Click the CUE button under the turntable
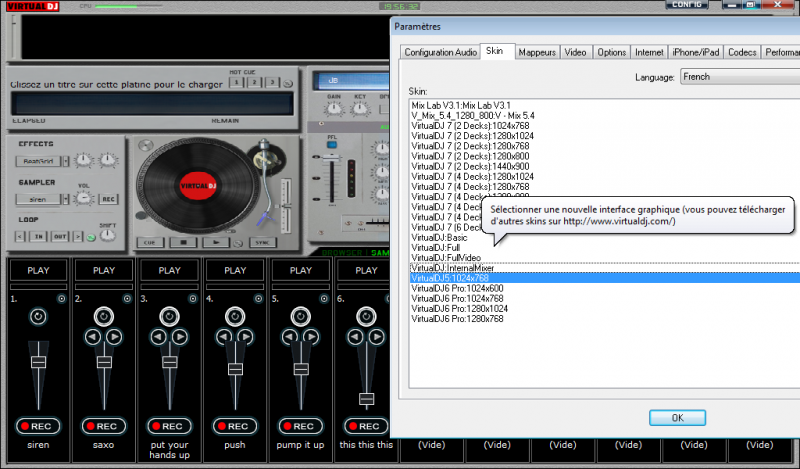Viewport: 800px width, 469px height. [x=150, y=242]
